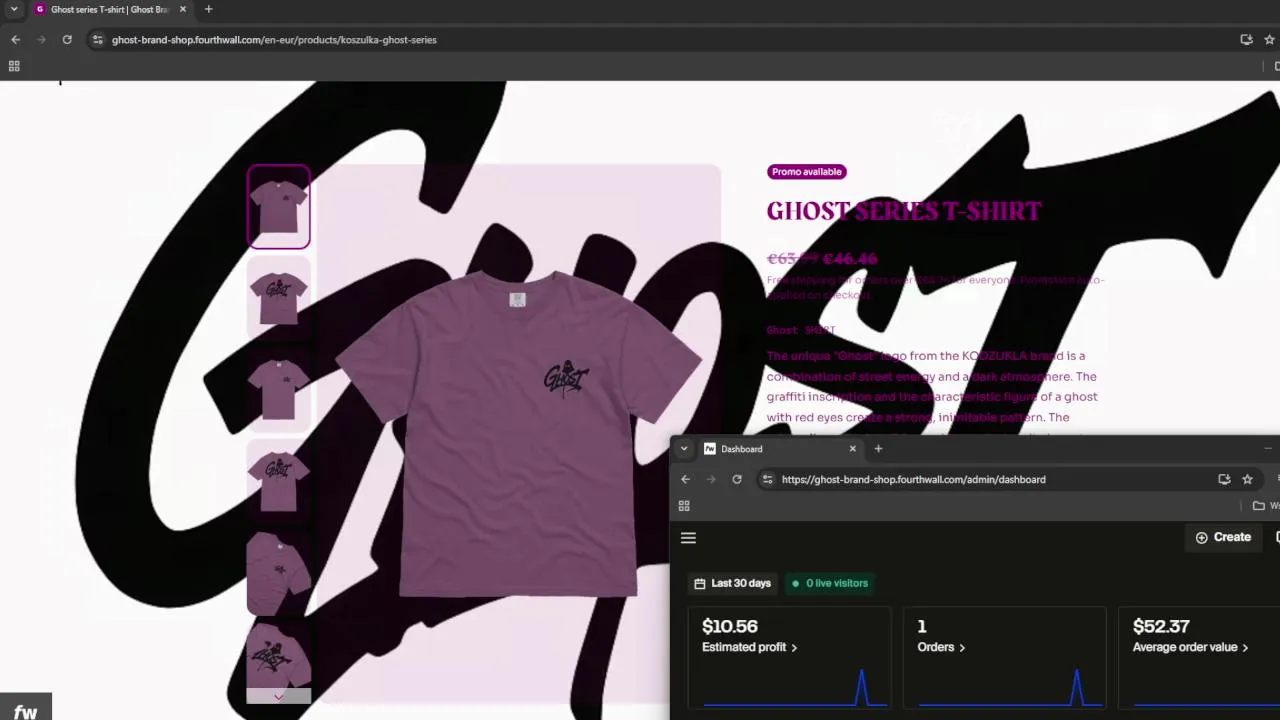Click the GHOST SERIES T-SHIRT product title
Image resolution: width=1280 pixels, height=720 pixels.
pos(904,211)
